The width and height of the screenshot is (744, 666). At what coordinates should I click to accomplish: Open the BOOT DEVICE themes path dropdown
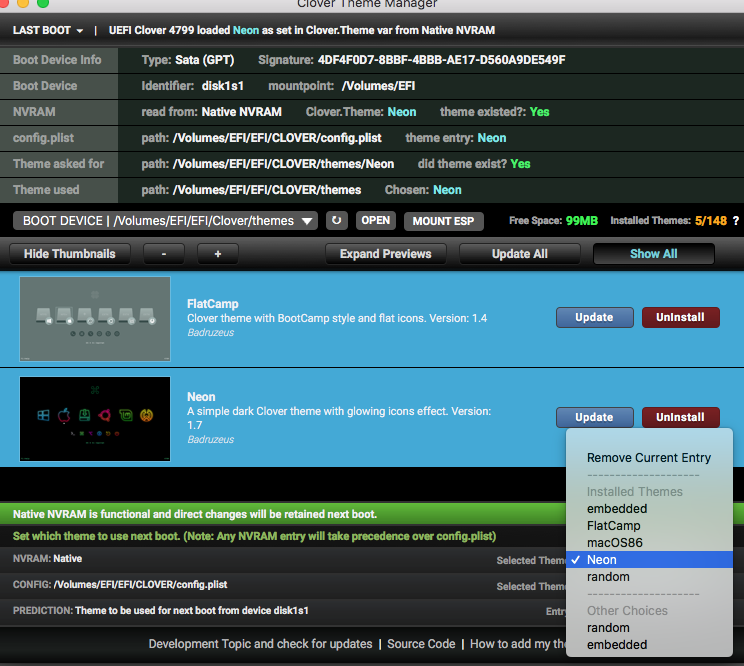pos(165,221)
